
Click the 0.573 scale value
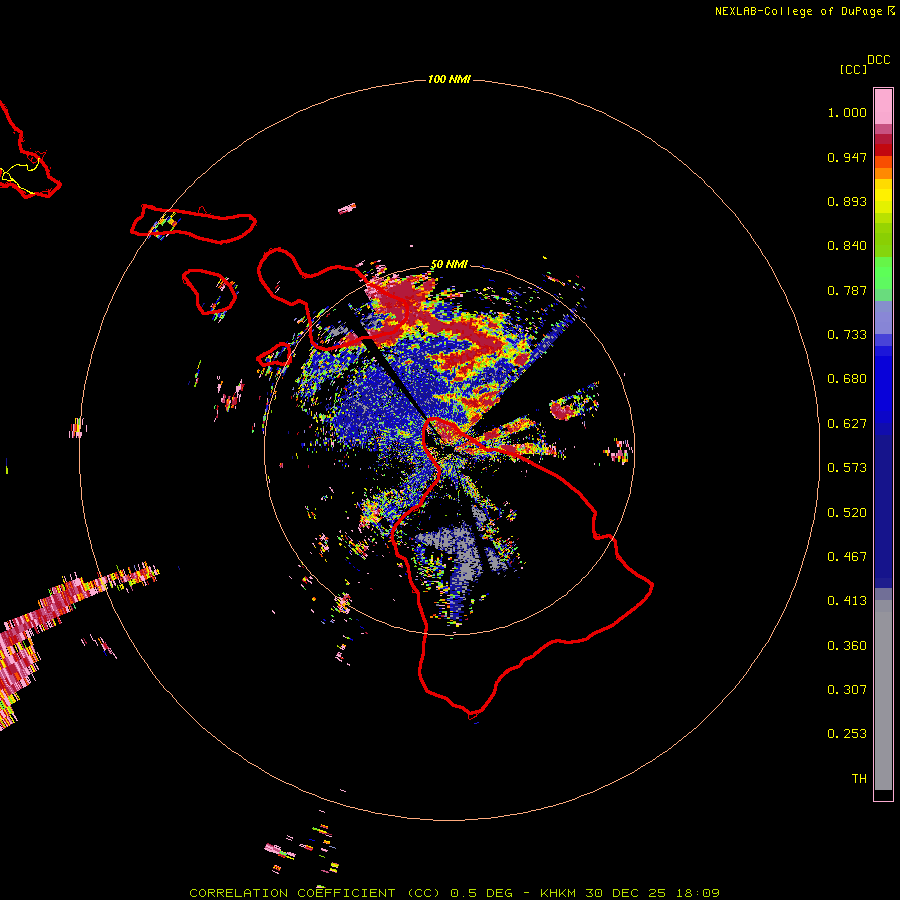[x=847, y=468]
